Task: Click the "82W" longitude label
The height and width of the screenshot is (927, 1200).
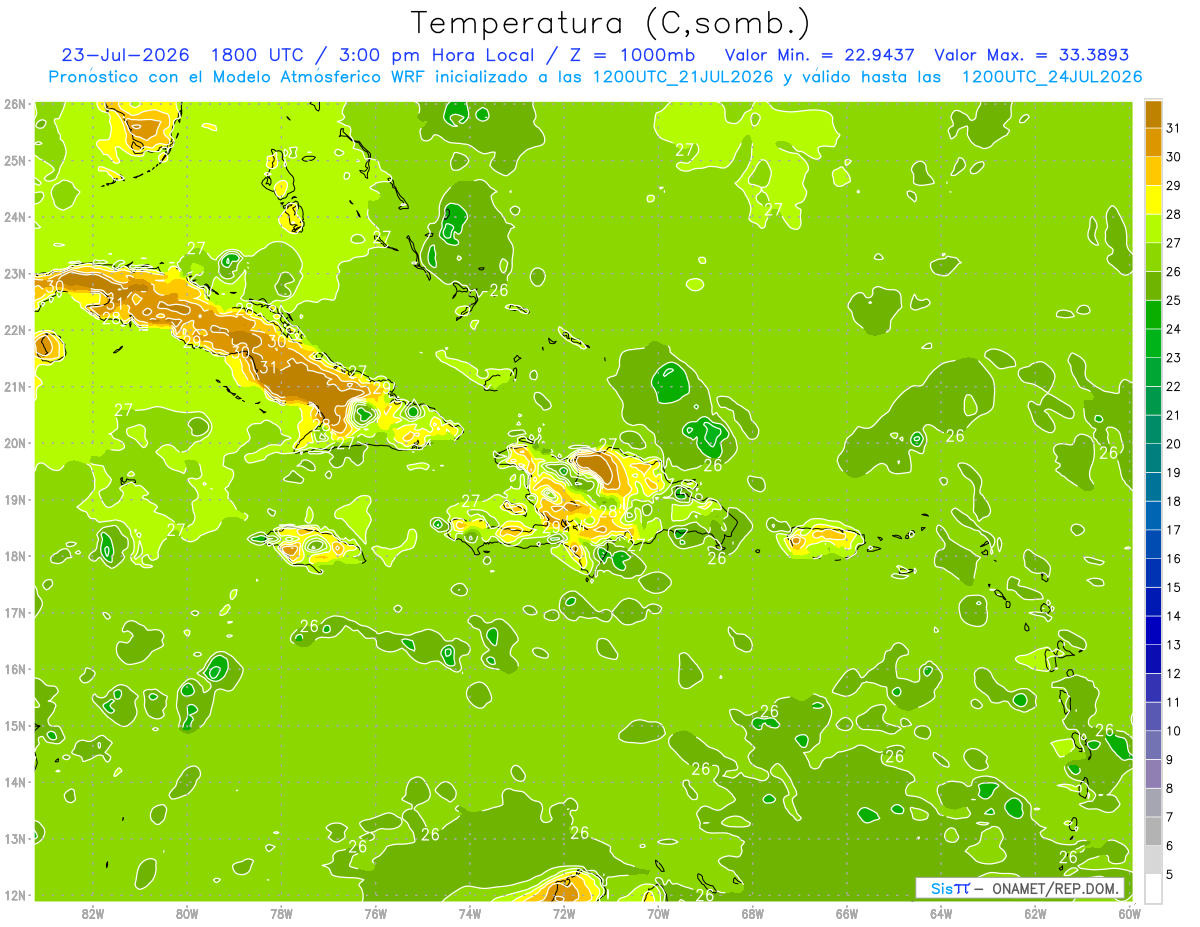Action: [93, 913]
